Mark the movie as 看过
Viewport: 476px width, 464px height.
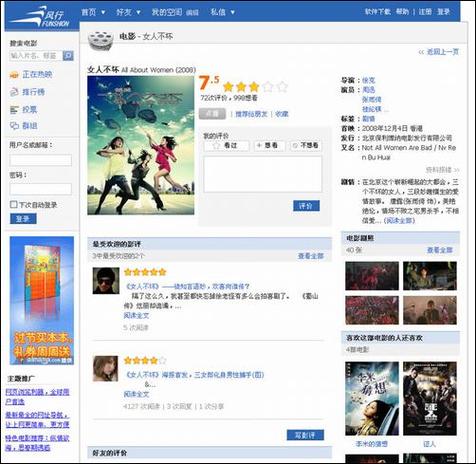(x=226, y=145)
